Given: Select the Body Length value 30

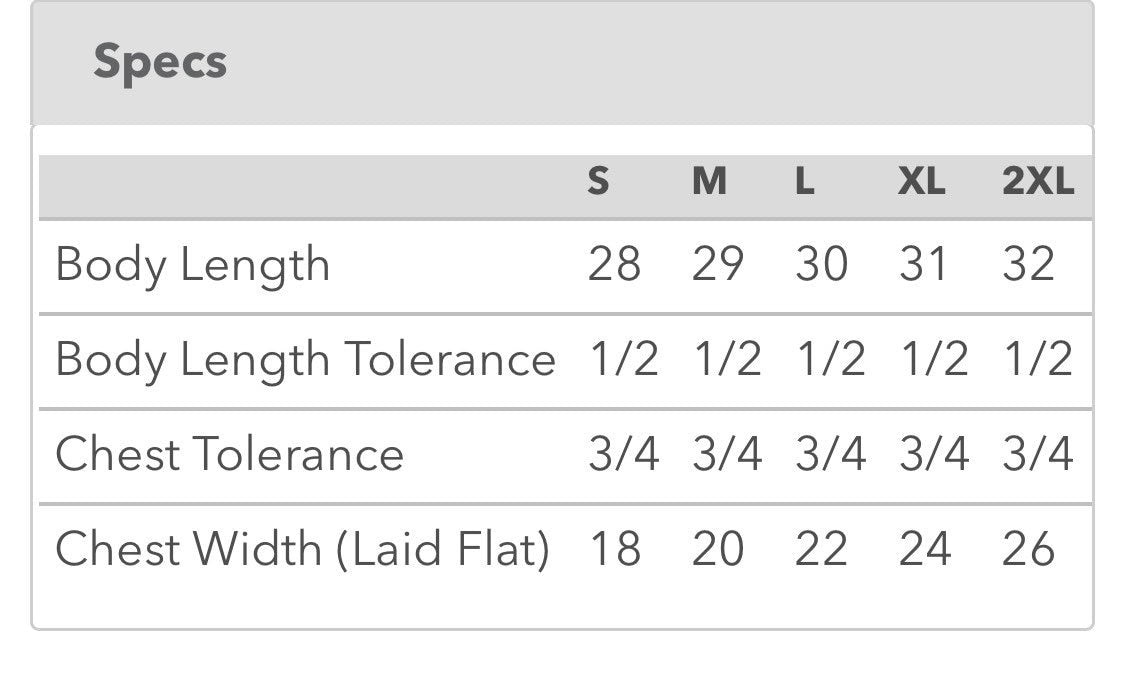Looking at the screenshot, I should pyautogui.click(x=821, y=265).
